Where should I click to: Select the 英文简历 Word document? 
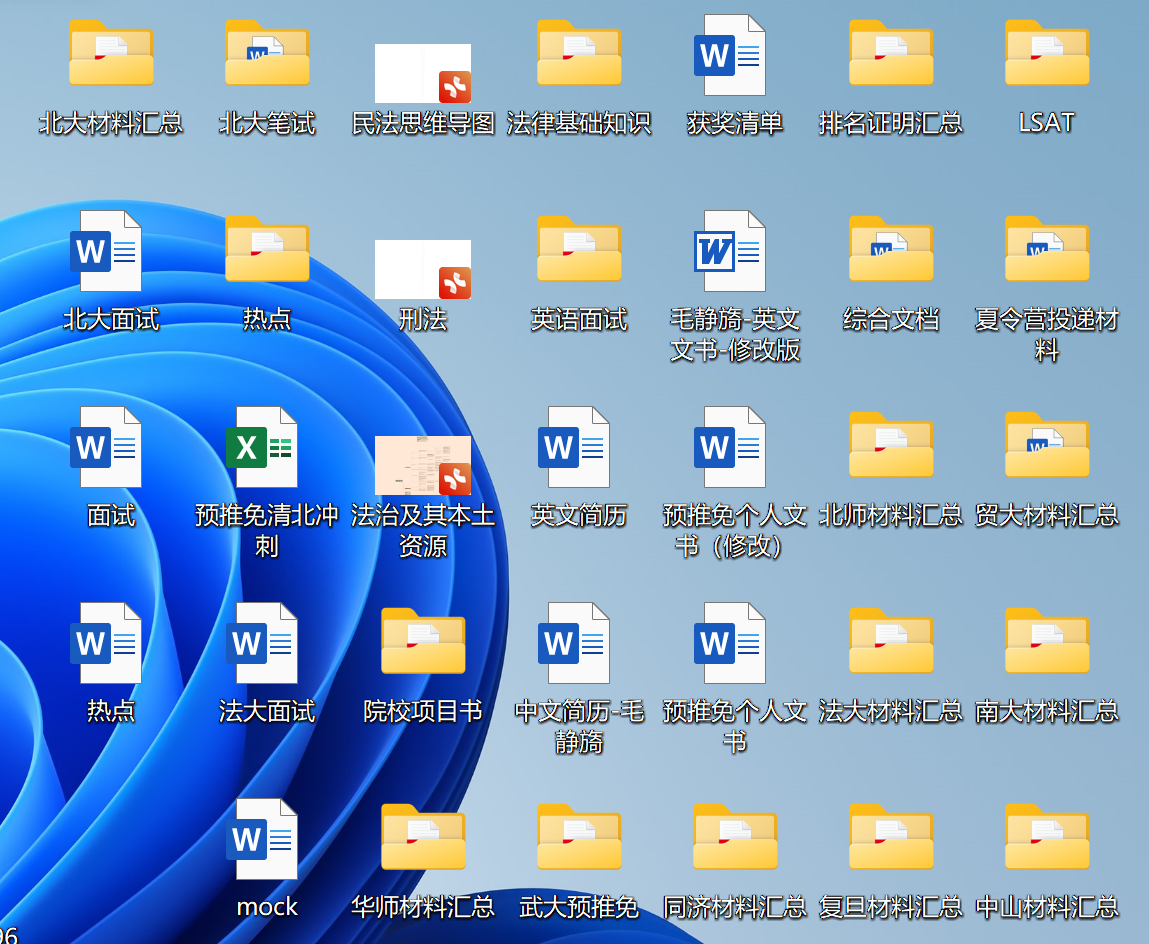click(579, 446)
